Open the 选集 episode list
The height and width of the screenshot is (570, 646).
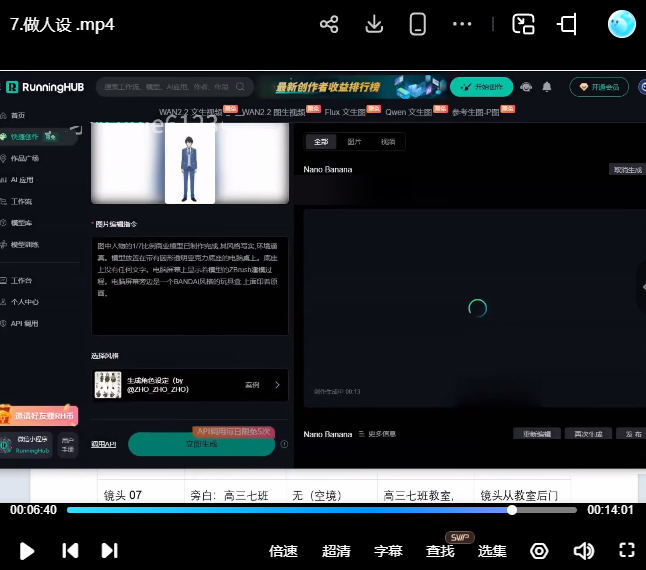(492, 551)
